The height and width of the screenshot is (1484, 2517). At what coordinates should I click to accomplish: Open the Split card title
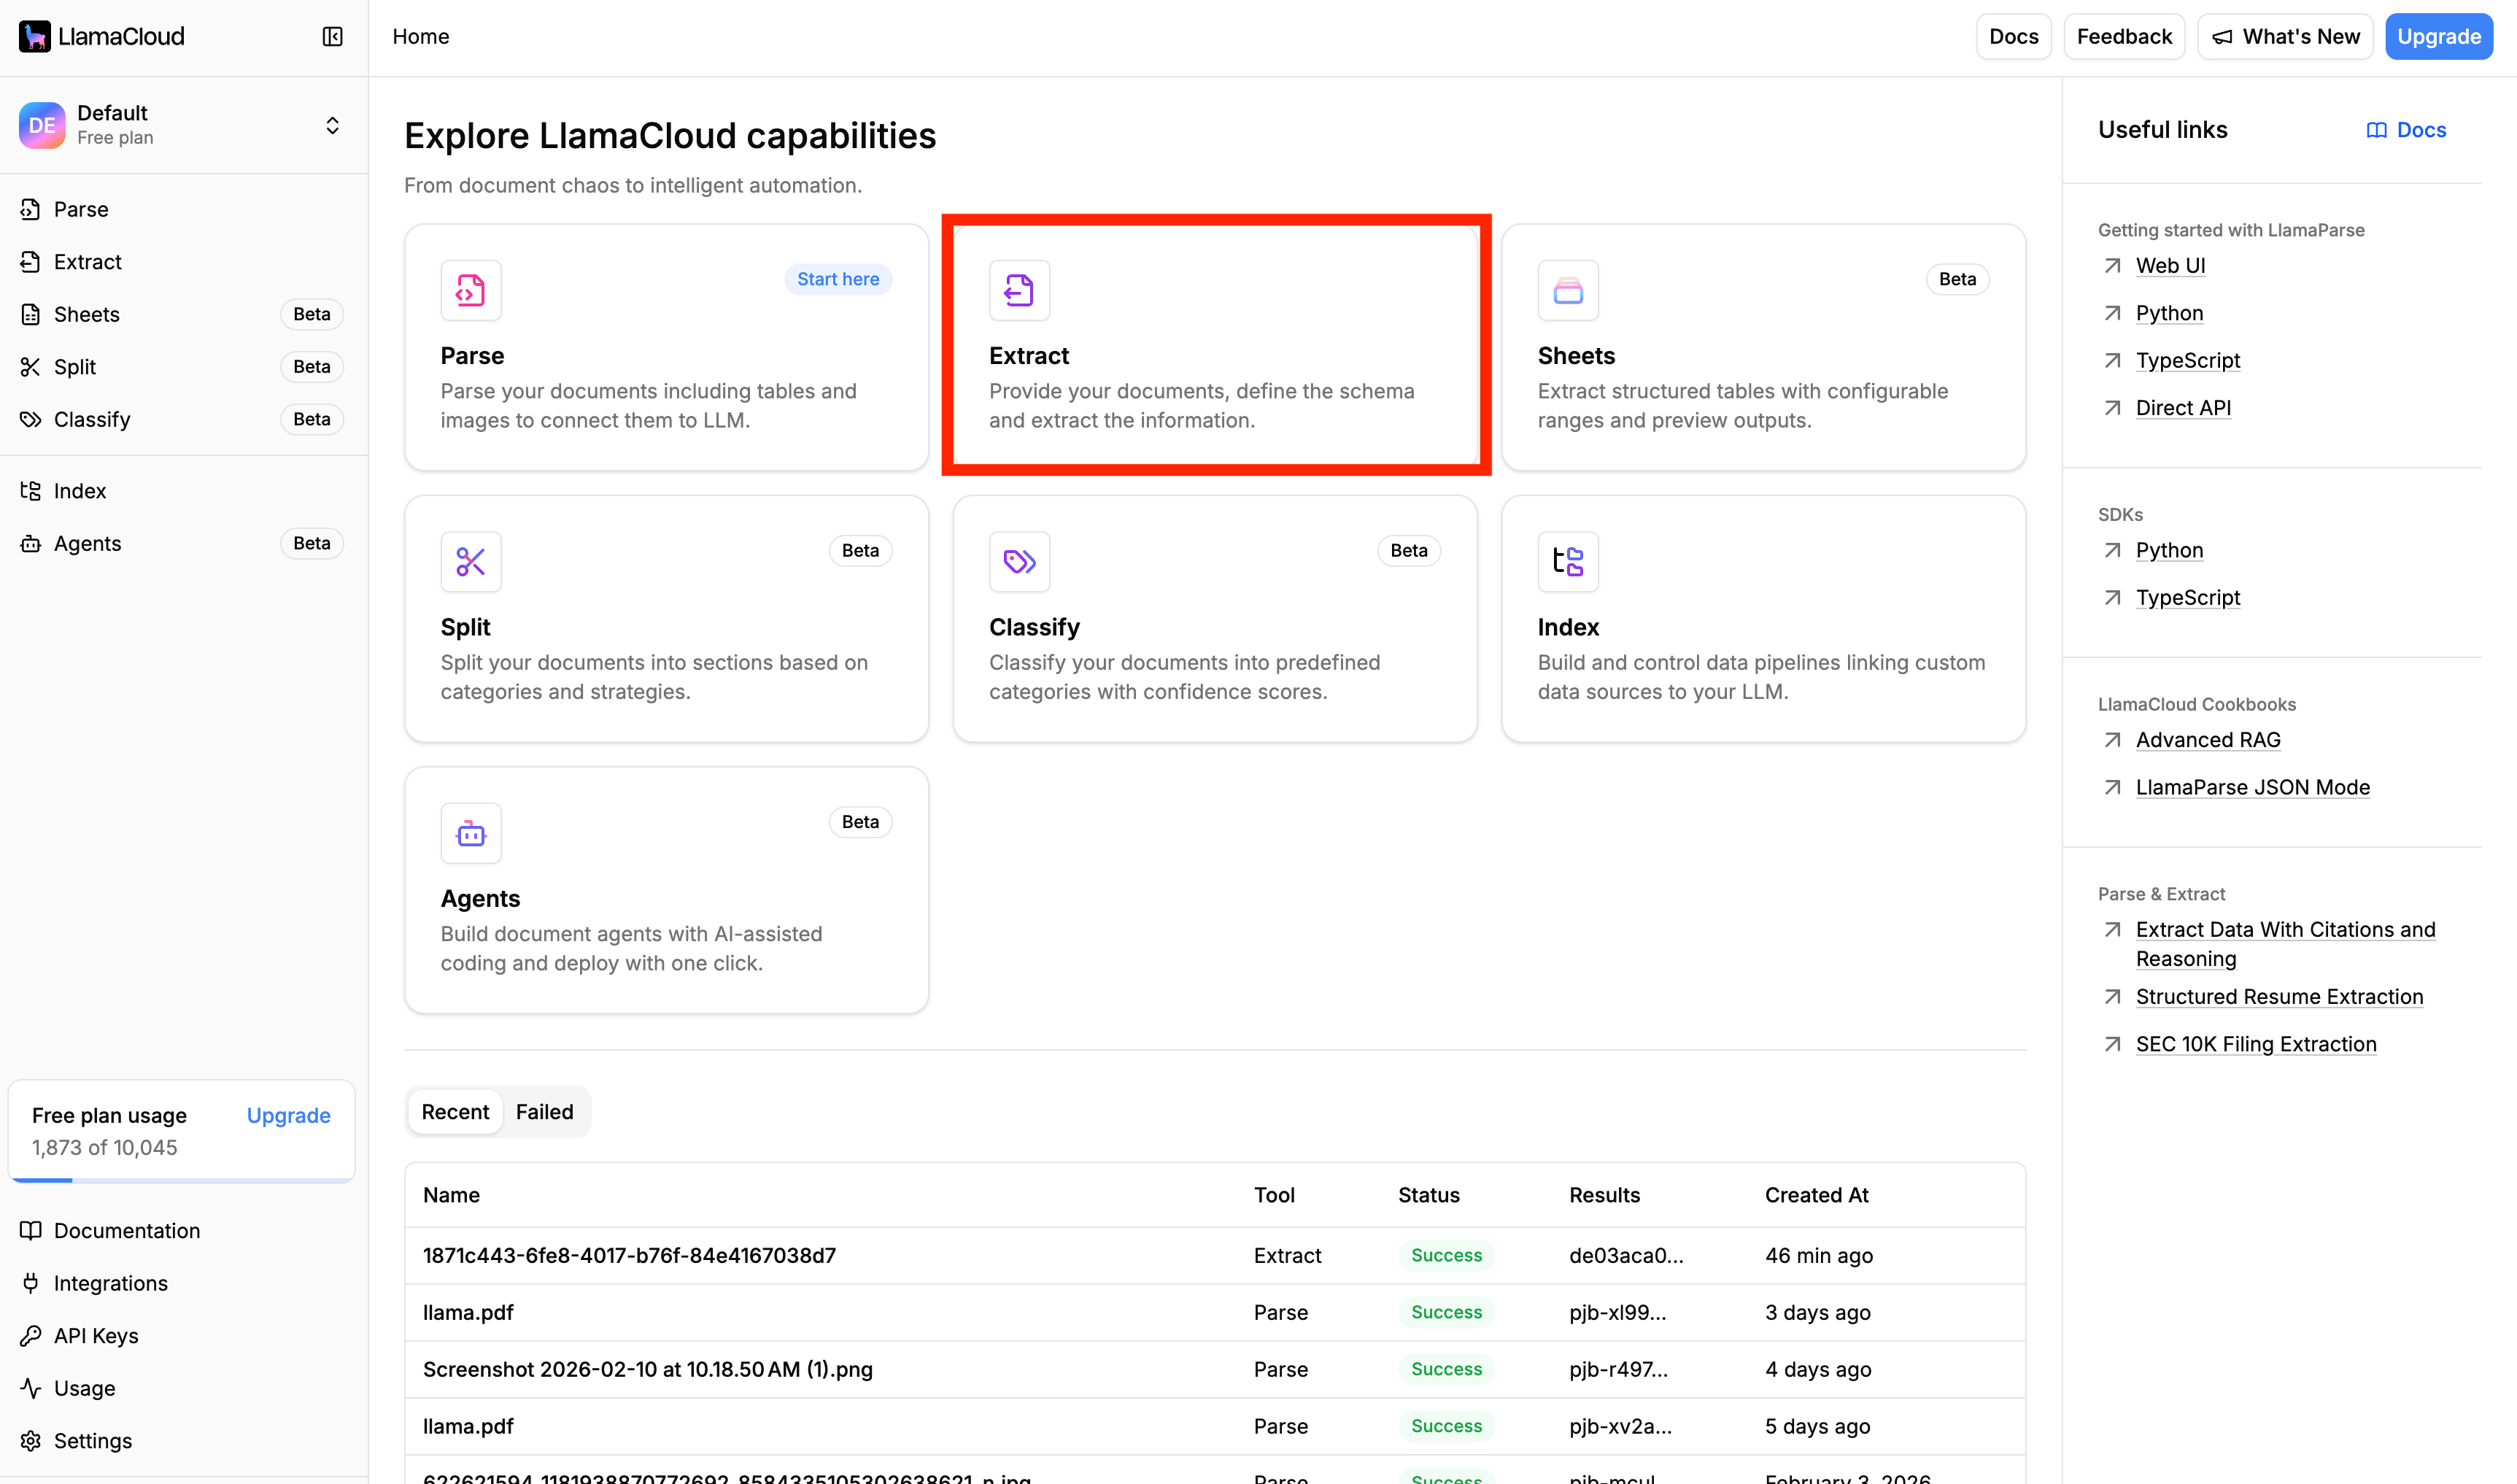coord(465,627)
